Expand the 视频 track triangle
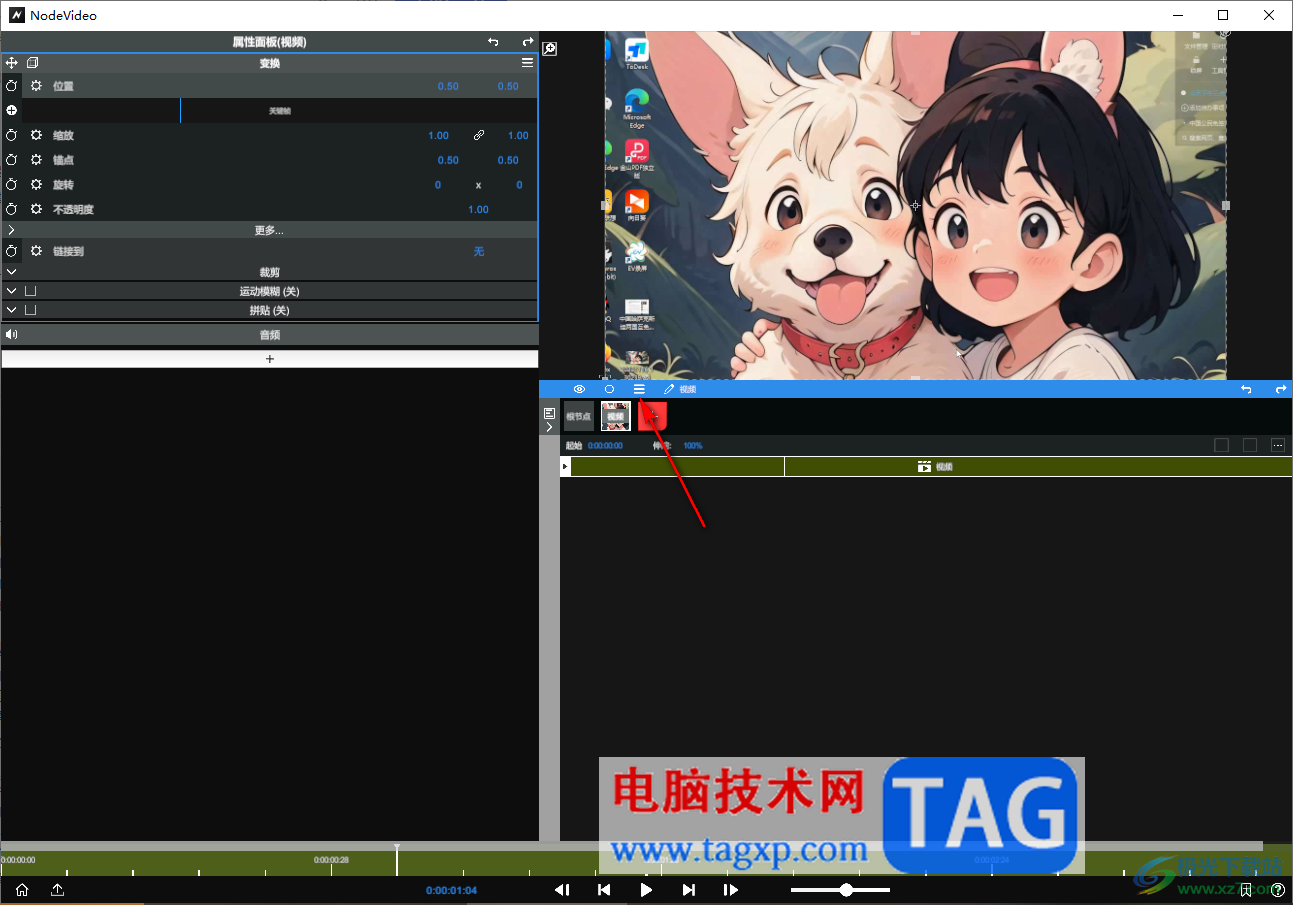Viewport: 1293px width, 905px height. (x=565, y=466)
